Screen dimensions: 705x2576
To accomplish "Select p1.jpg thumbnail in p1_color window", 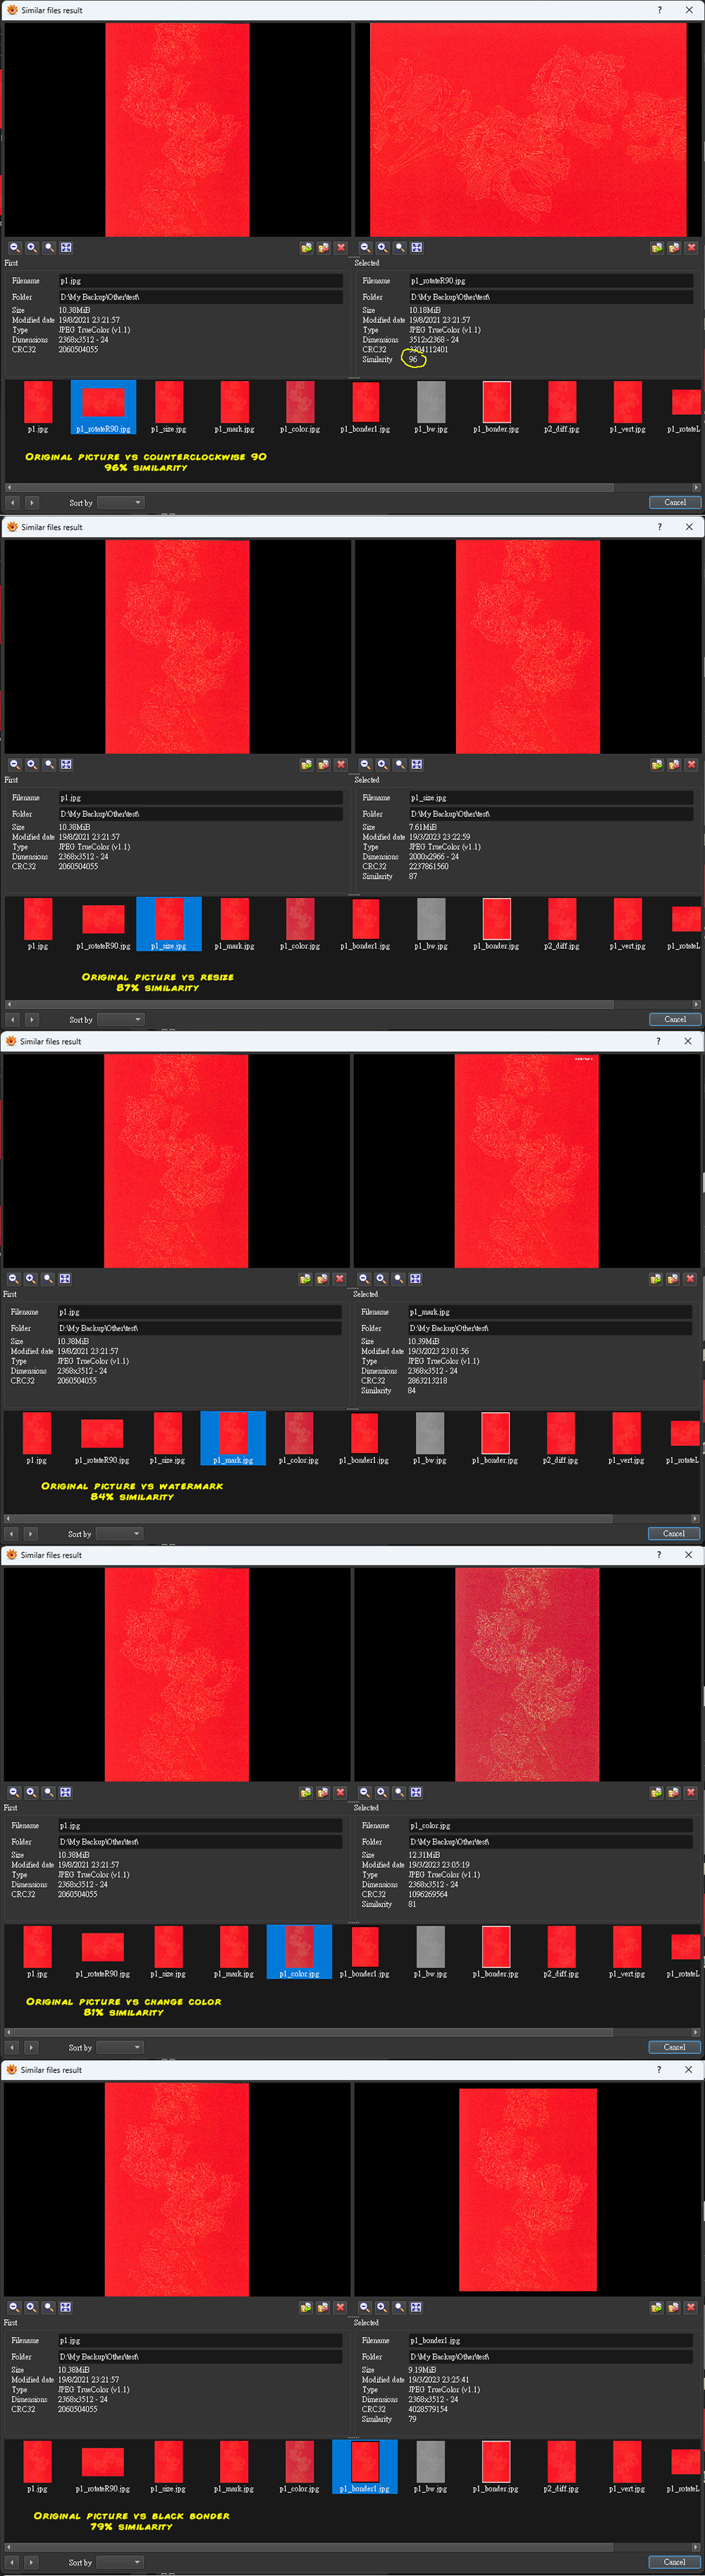I will click(37, 1952).
